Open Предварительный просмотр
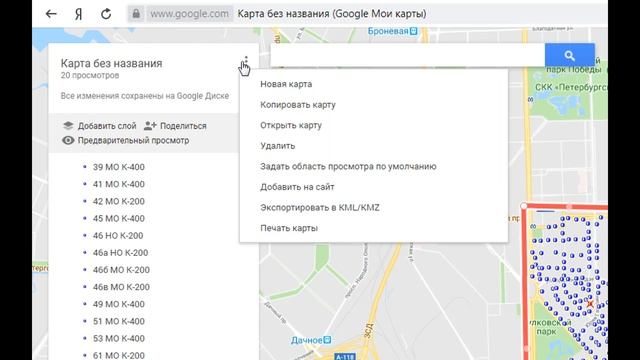 point(125,140)
